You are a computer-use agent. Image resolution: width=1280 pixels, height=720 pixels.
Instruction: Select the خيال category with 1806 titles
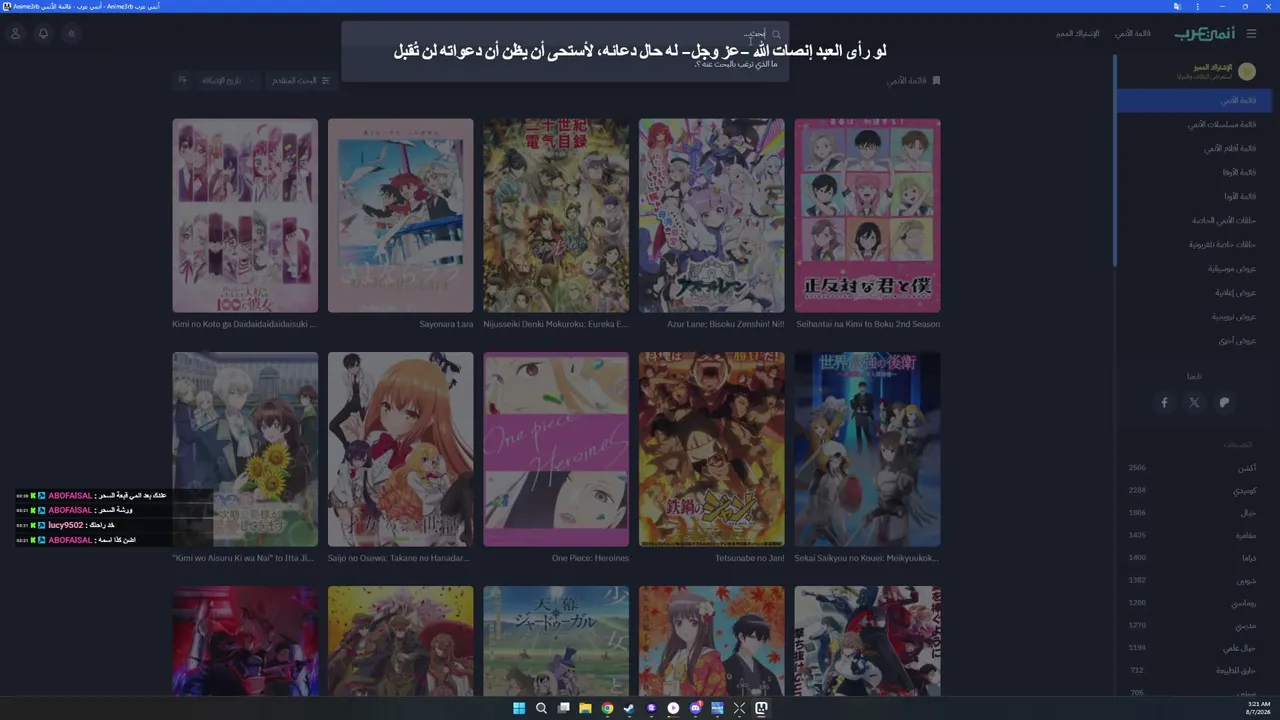click(x=1192, y=513)
